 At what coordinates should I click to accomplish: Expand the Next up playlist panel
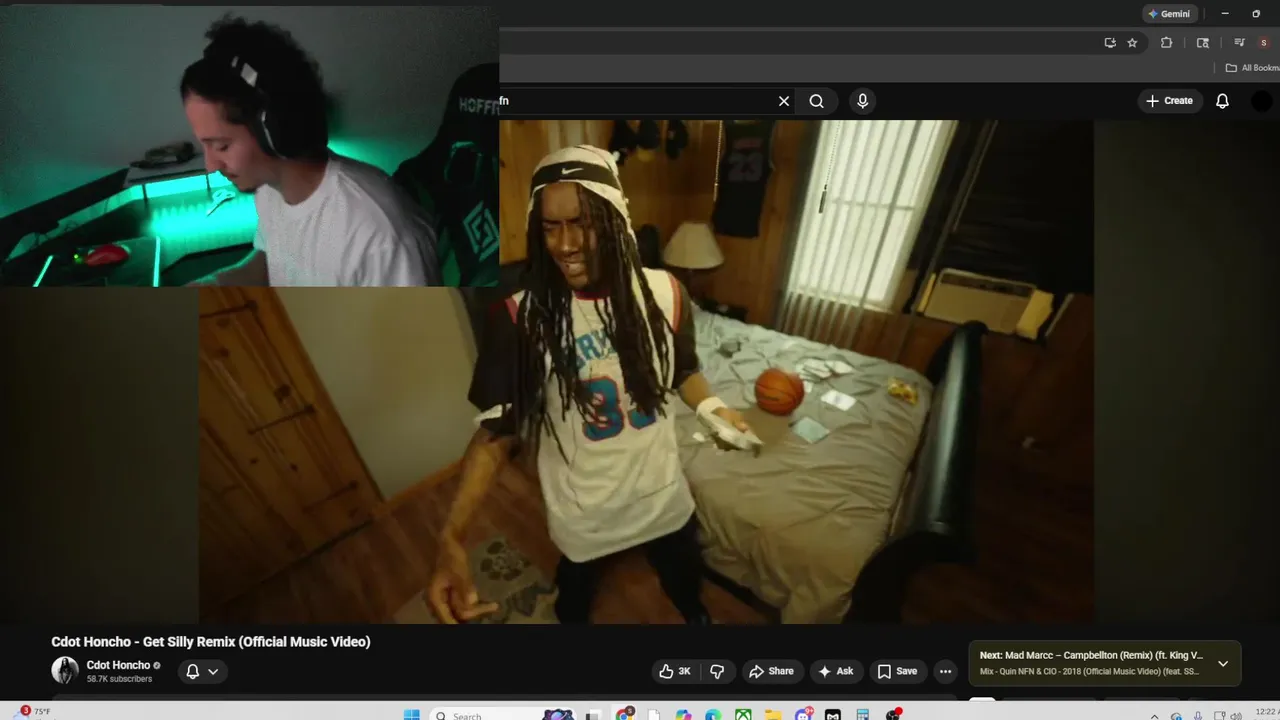(1222, 663)
